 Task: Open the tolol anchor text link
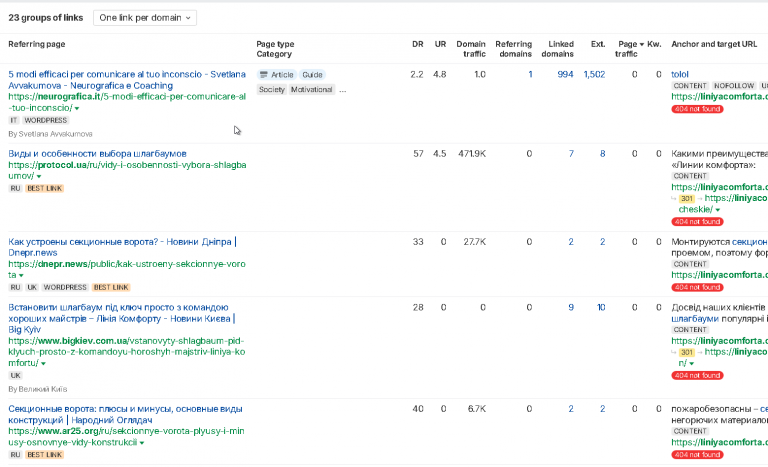[x=680, y=74]
